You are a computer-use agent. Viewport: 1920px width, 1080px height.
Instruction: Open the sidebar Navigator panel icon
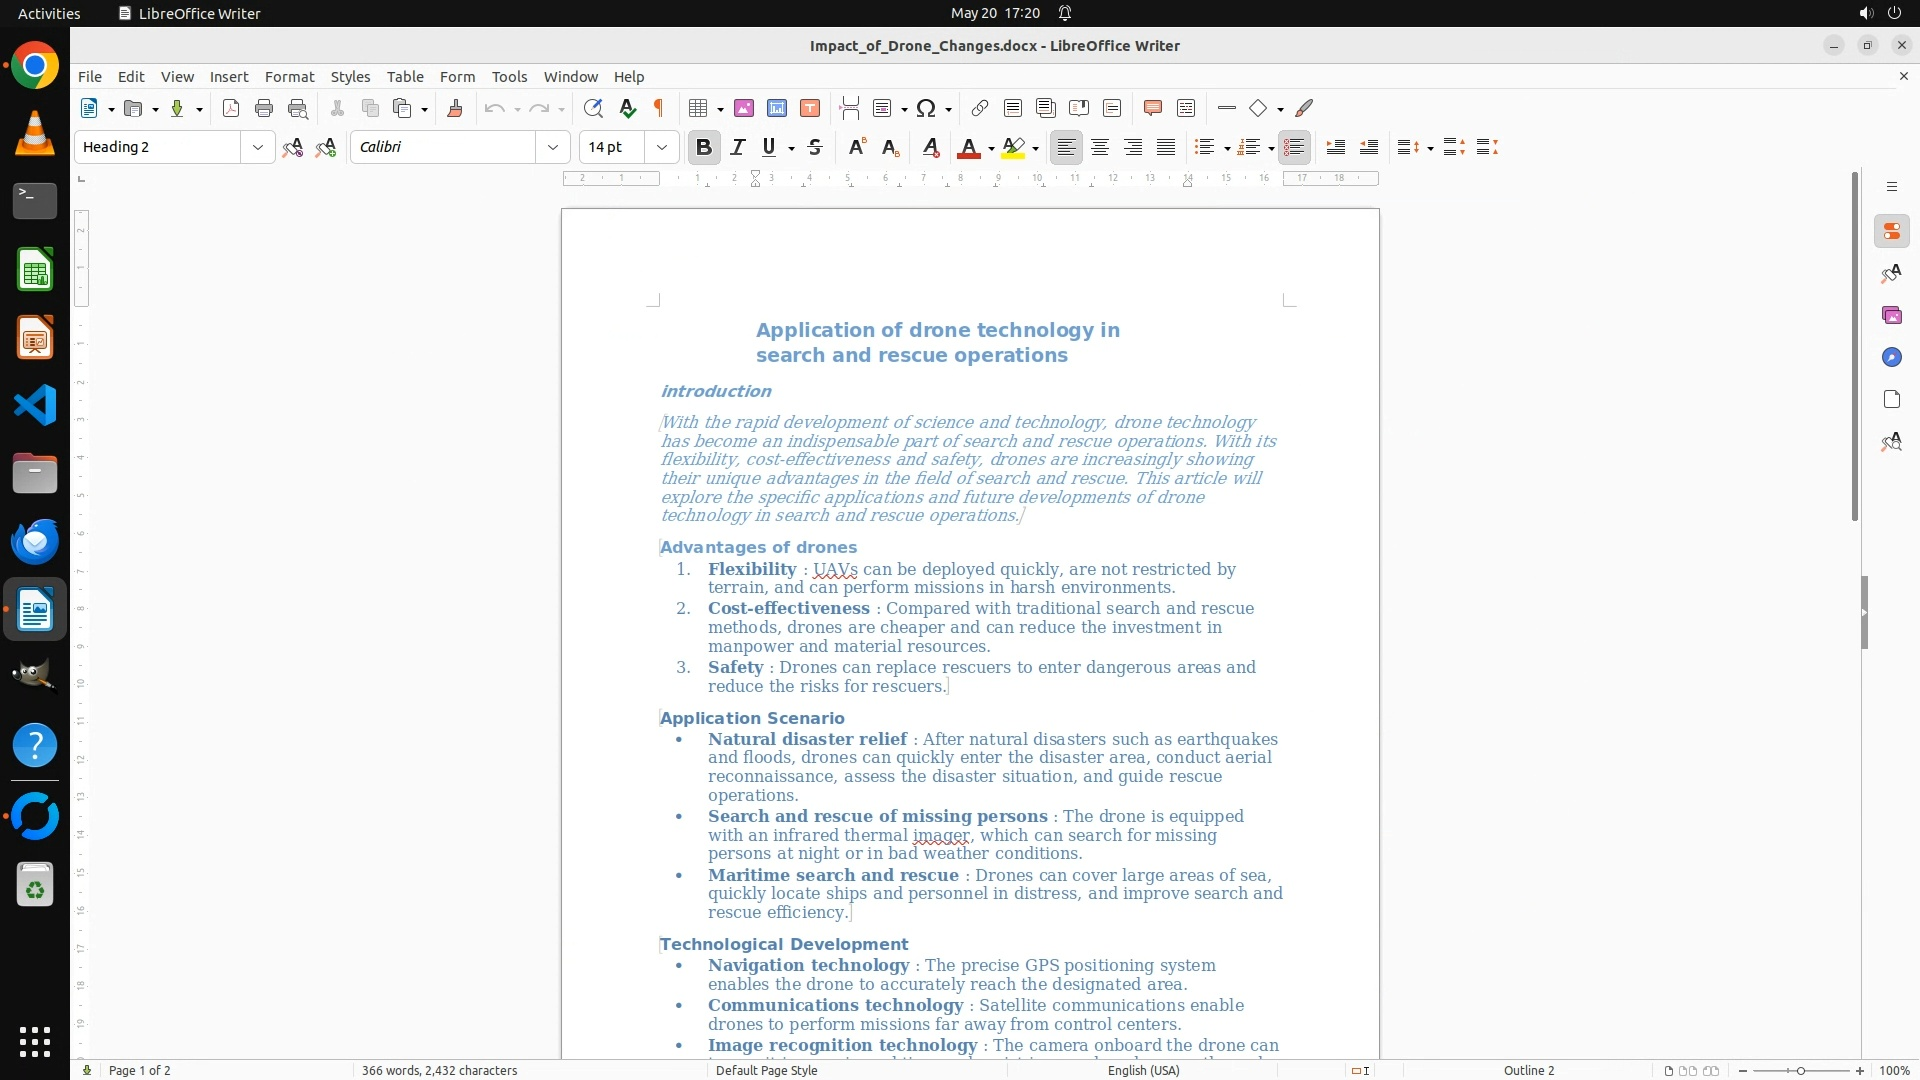click(x=1891, y=358)
